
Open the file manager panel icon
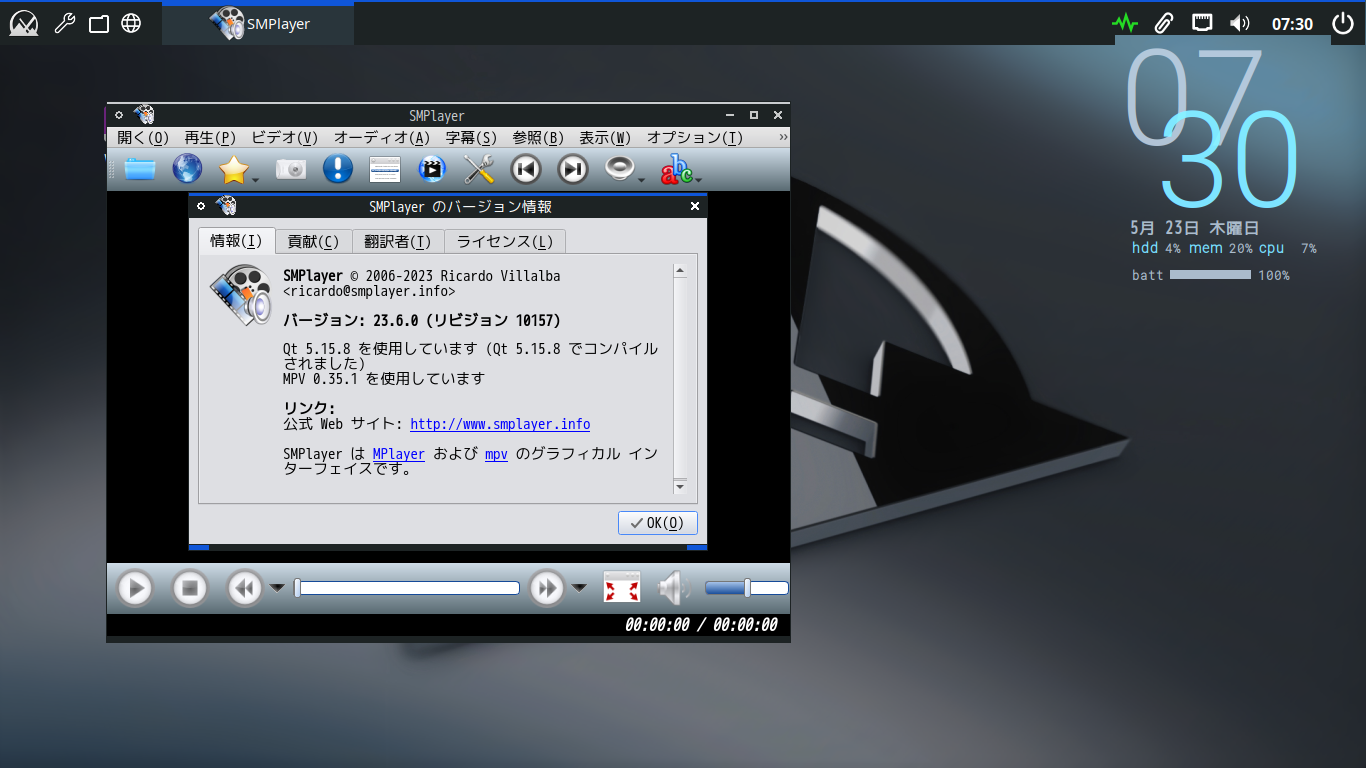[x=98, y=23]
